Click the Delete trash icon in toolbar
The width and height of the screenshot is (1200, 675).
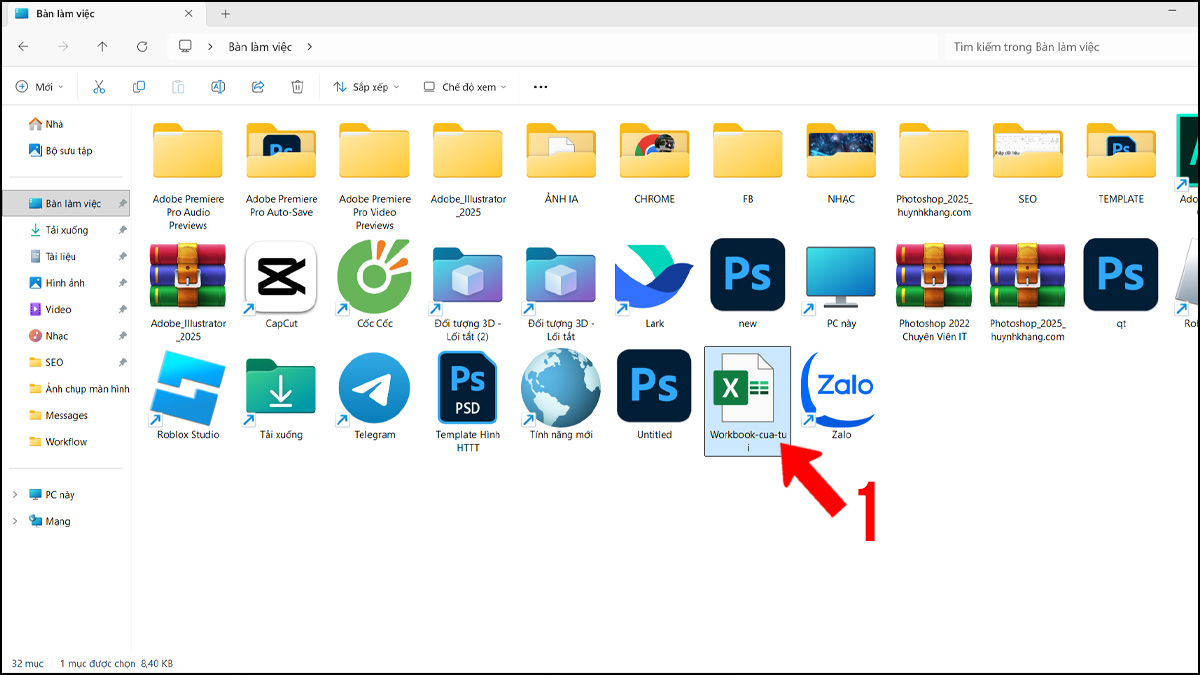click(x=297, y=87)
